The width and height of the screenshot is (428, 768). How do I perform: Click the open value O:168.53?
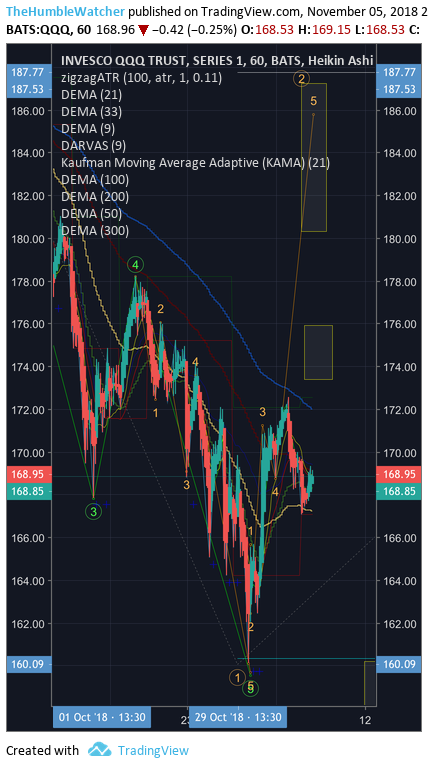click(266, 30)
